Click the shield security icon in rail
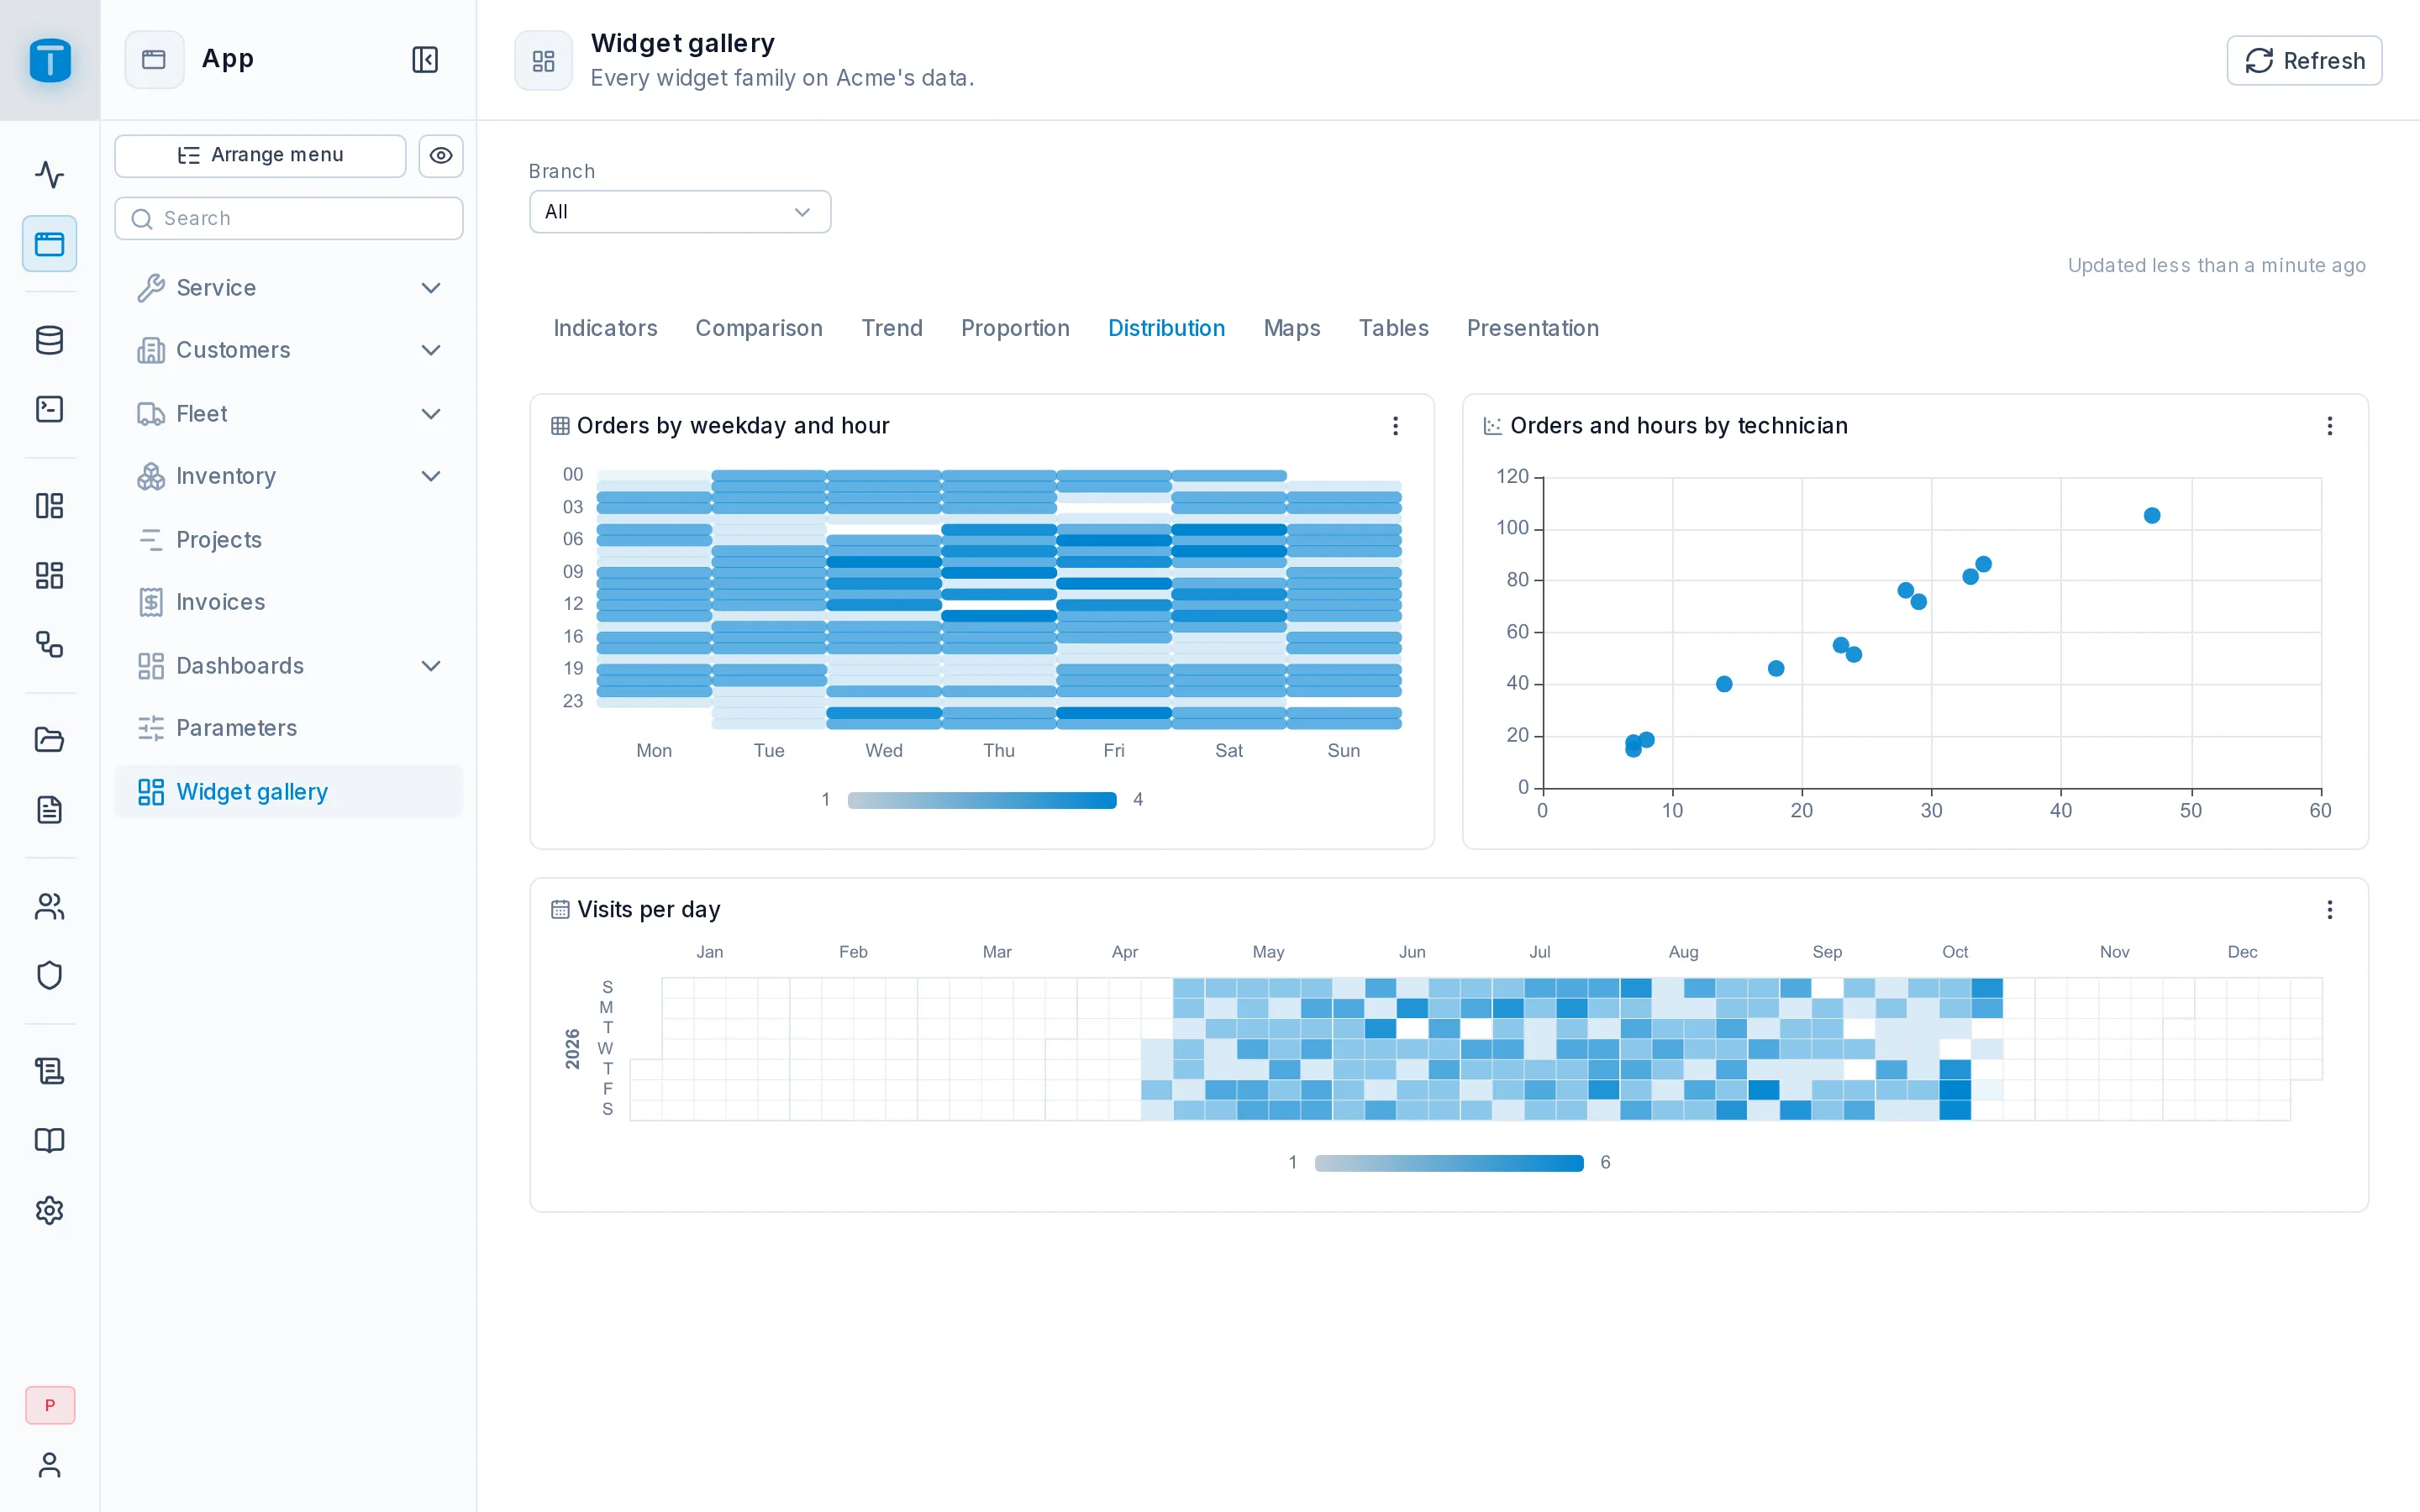2420x1512 pixels. [49, 975]
